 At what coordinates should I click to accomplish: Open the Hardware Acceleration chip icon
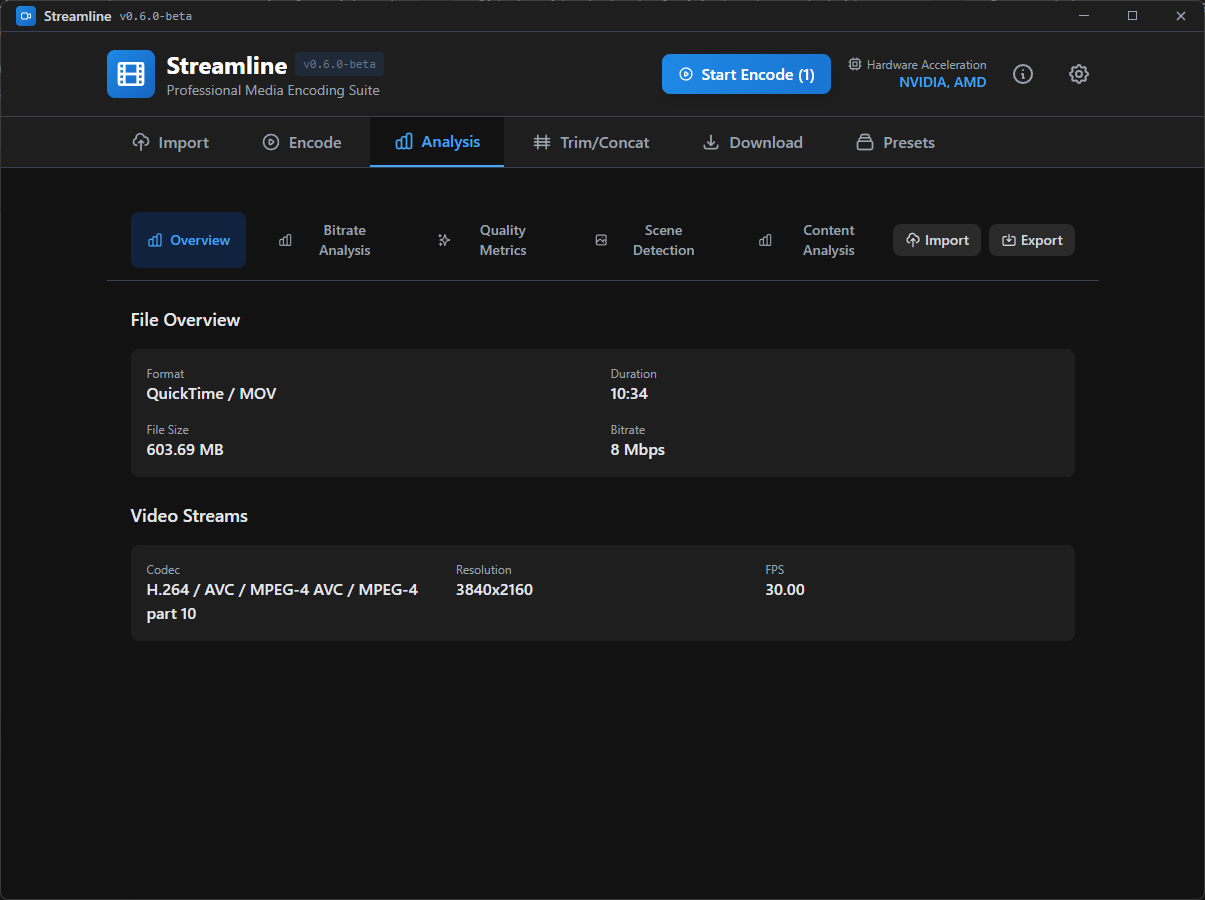click(854, 64)
